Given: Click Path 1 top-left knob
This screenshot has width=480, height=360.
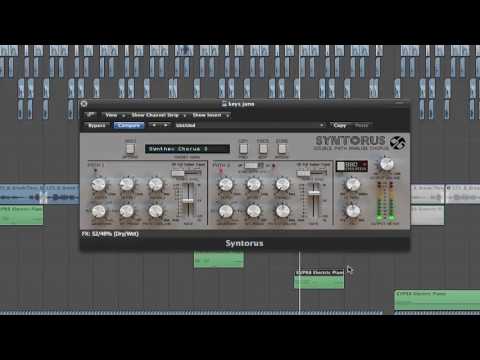Looking at the screenshot, I should (x=98, y=184).
